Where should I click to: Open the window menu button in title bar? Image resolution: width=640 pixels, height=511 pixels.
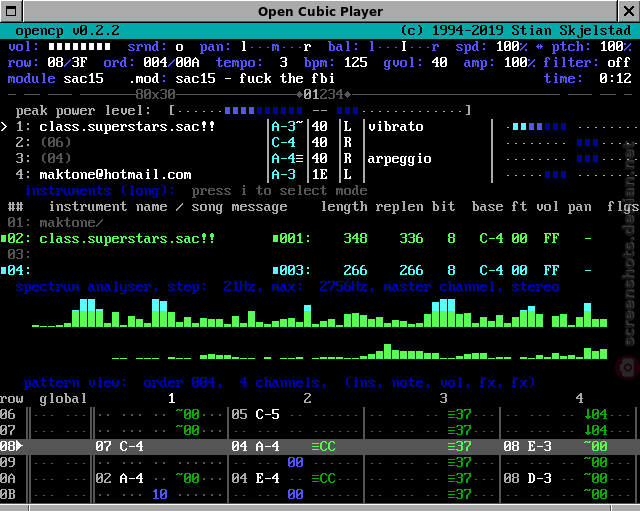11,11
